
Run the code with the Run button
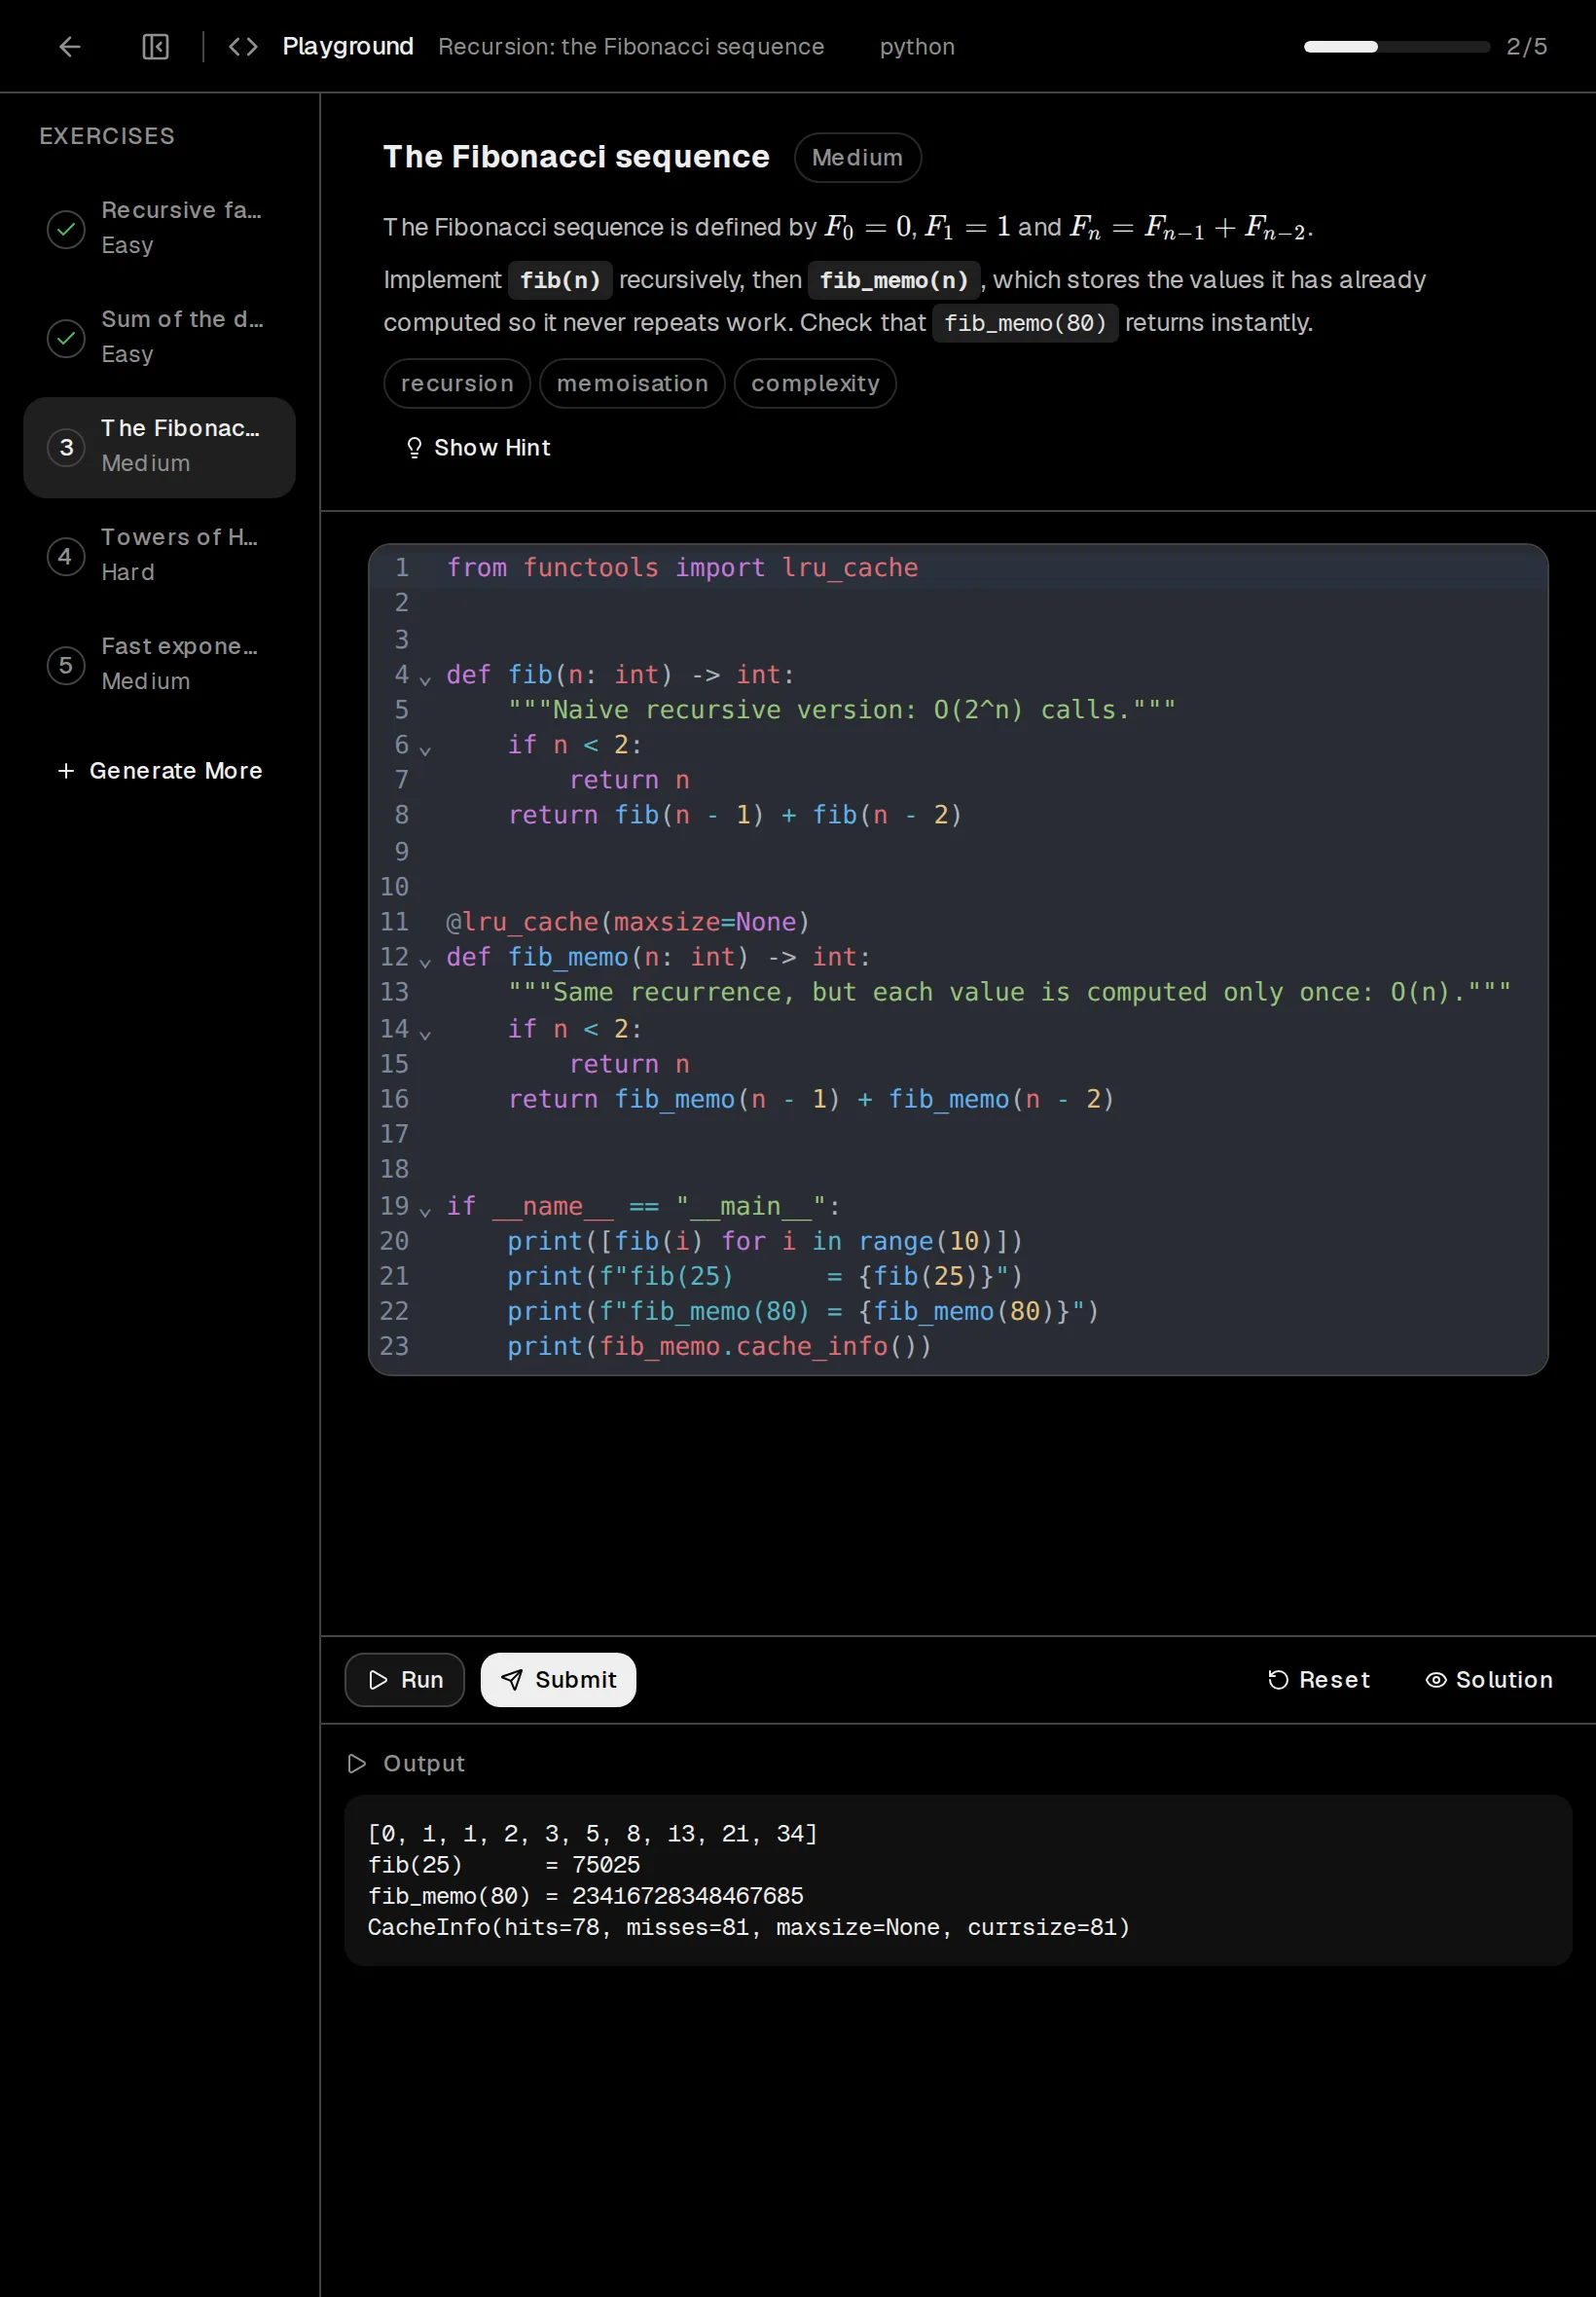coord(404,1680)
